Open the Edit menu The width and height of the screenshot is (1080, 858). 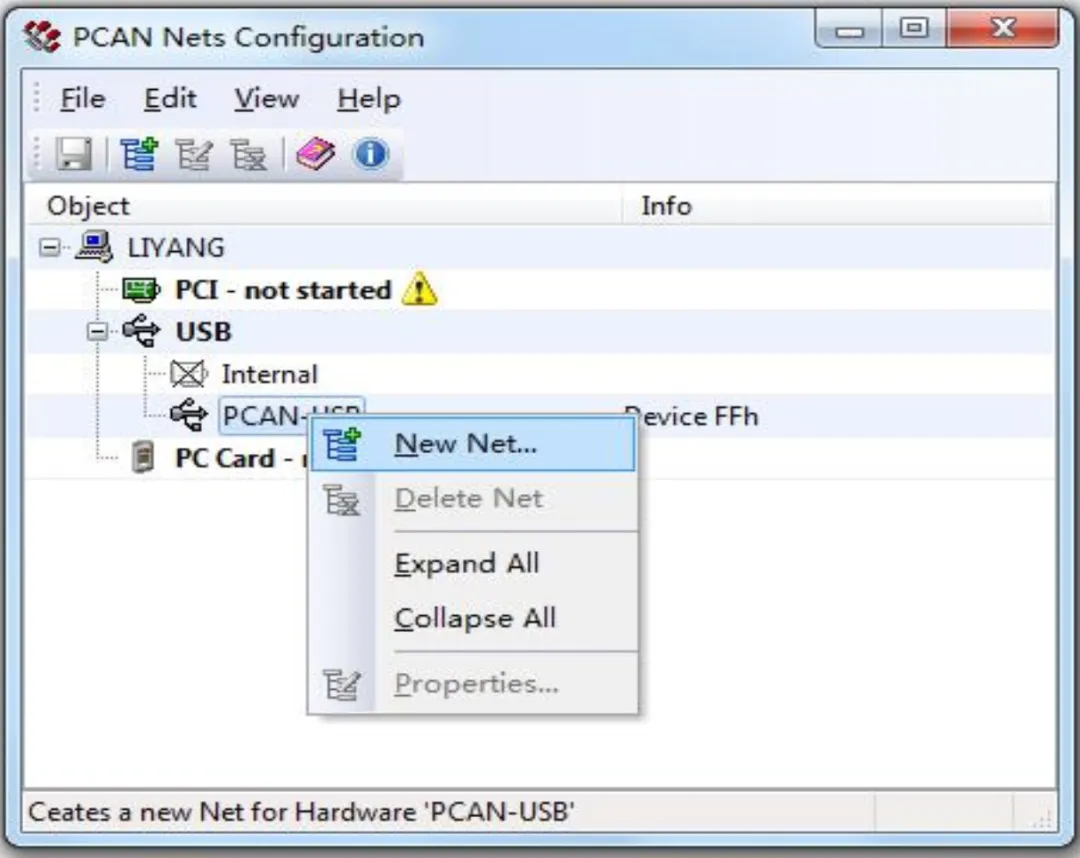pos(170,99)
